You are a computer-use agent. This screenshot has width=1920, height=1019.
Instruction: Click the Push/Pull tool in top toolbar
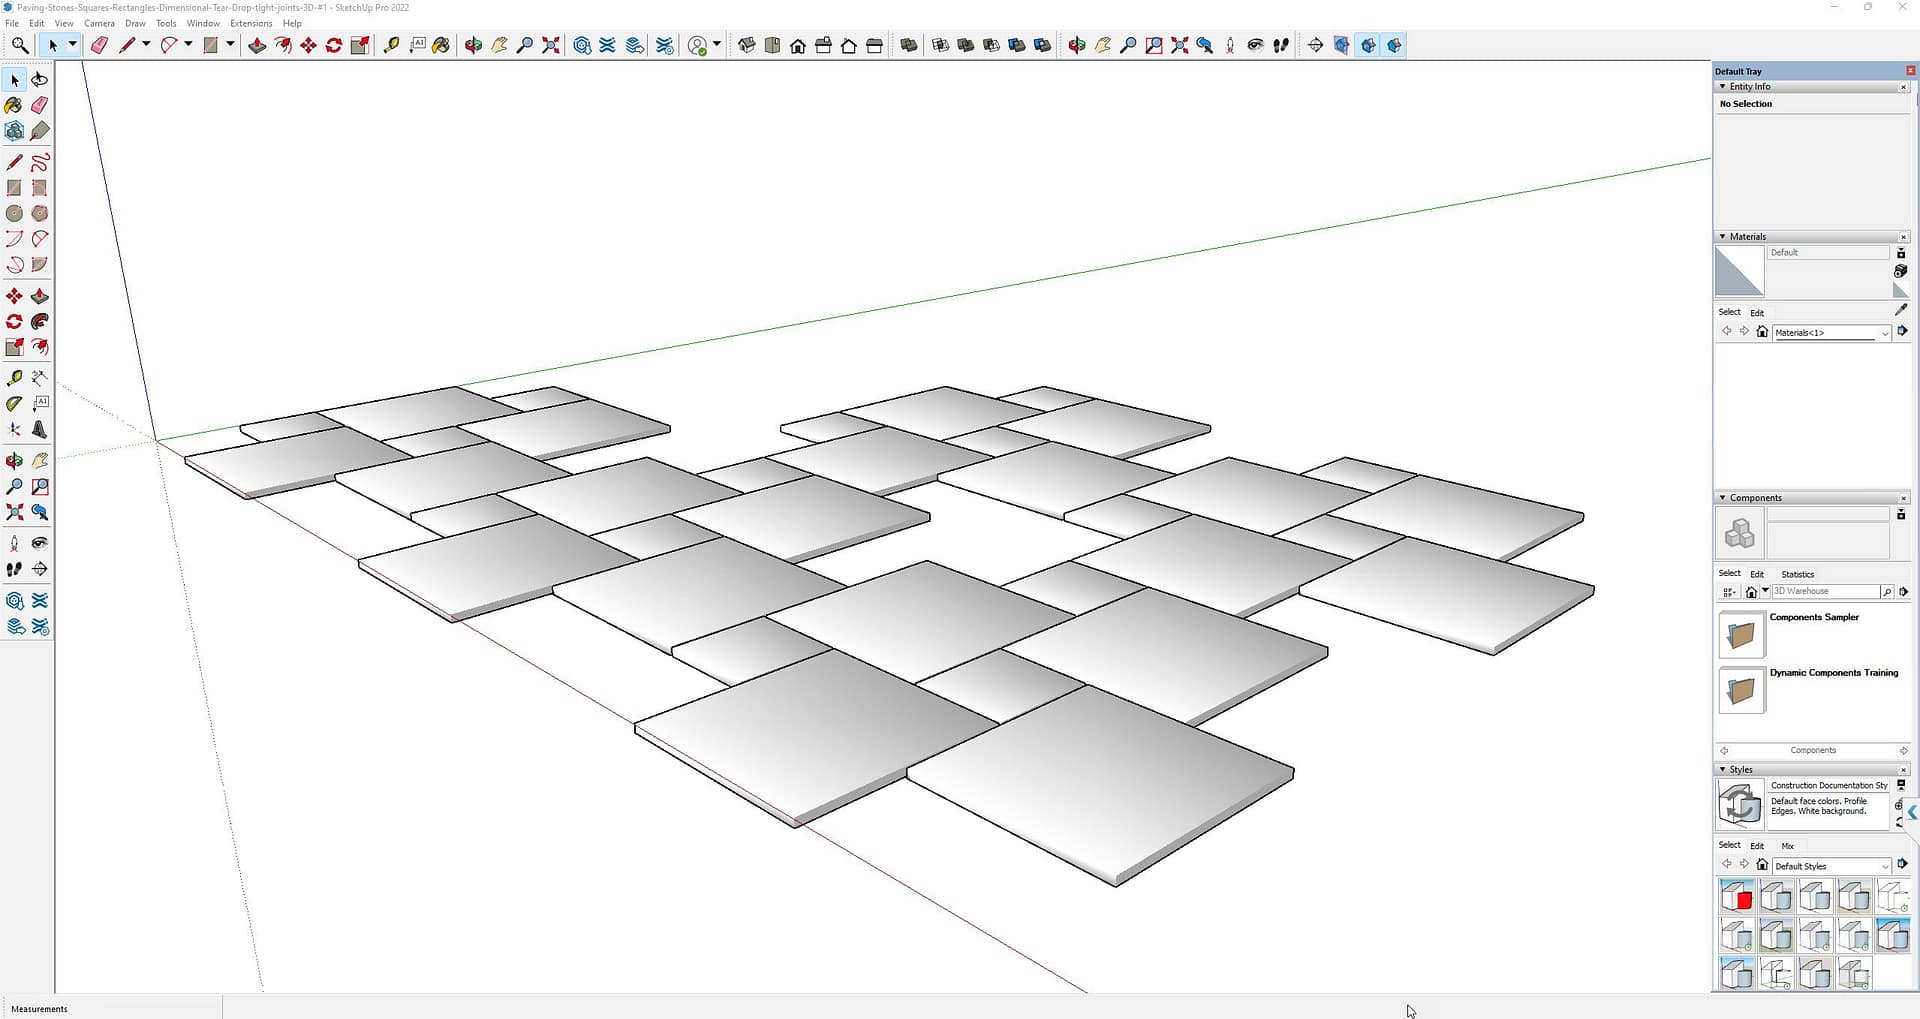(x=257, y=45)
